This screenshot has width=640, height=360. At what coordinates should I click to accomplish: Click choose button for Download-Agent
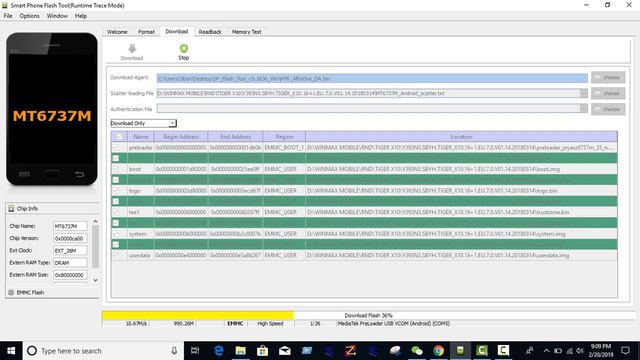(x=608, y=78)
